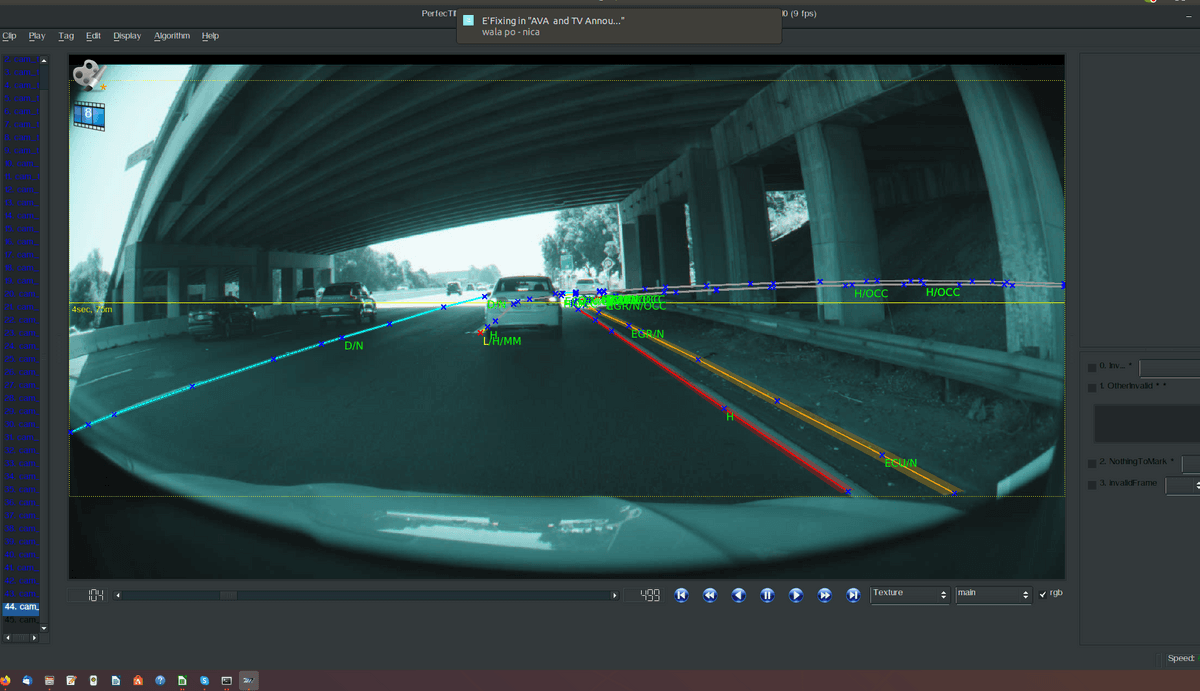Open the Skype icon in the taskbar
The width and height of the screenshot is (1200, 691).
point(205,680)
